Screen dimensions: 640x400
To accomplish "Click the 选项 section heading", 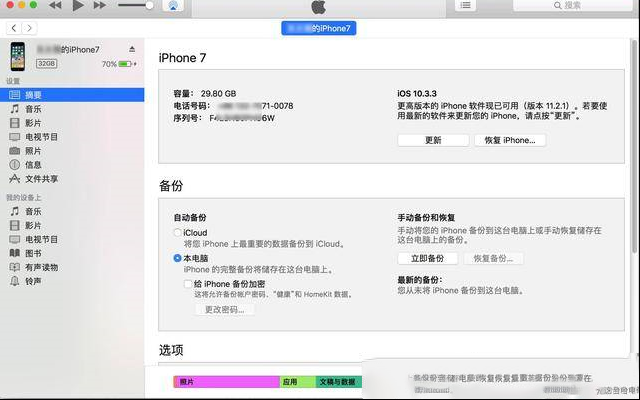I will click(171, 350).
